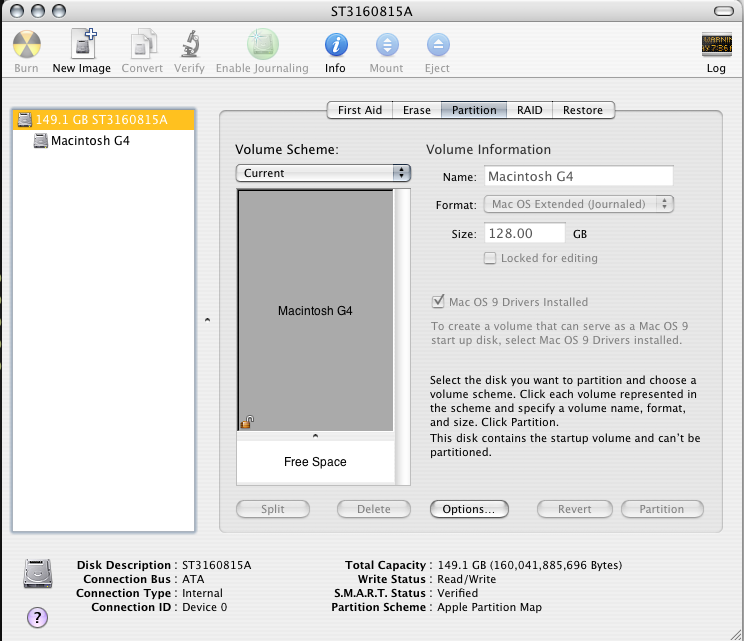
Task: Click the Connection Bus ATA value
Action: [x=193, y=579]
